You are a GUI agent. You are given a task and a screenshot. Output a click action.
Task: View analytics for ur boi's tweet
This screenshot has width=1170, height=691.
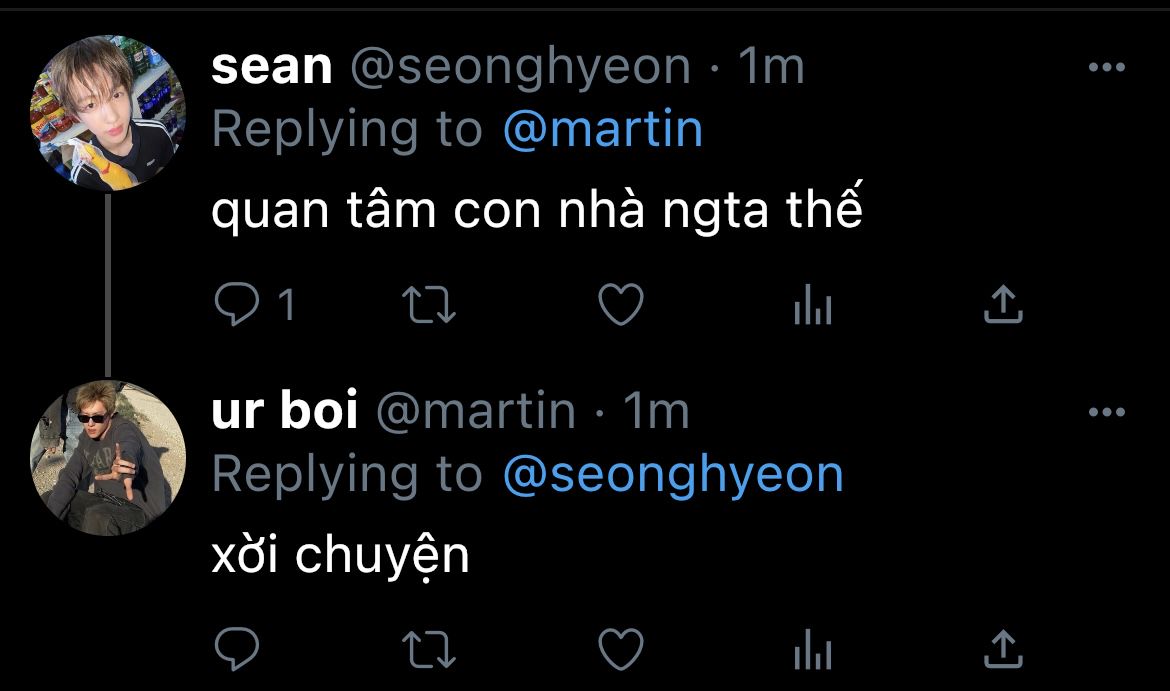[812, 650]
